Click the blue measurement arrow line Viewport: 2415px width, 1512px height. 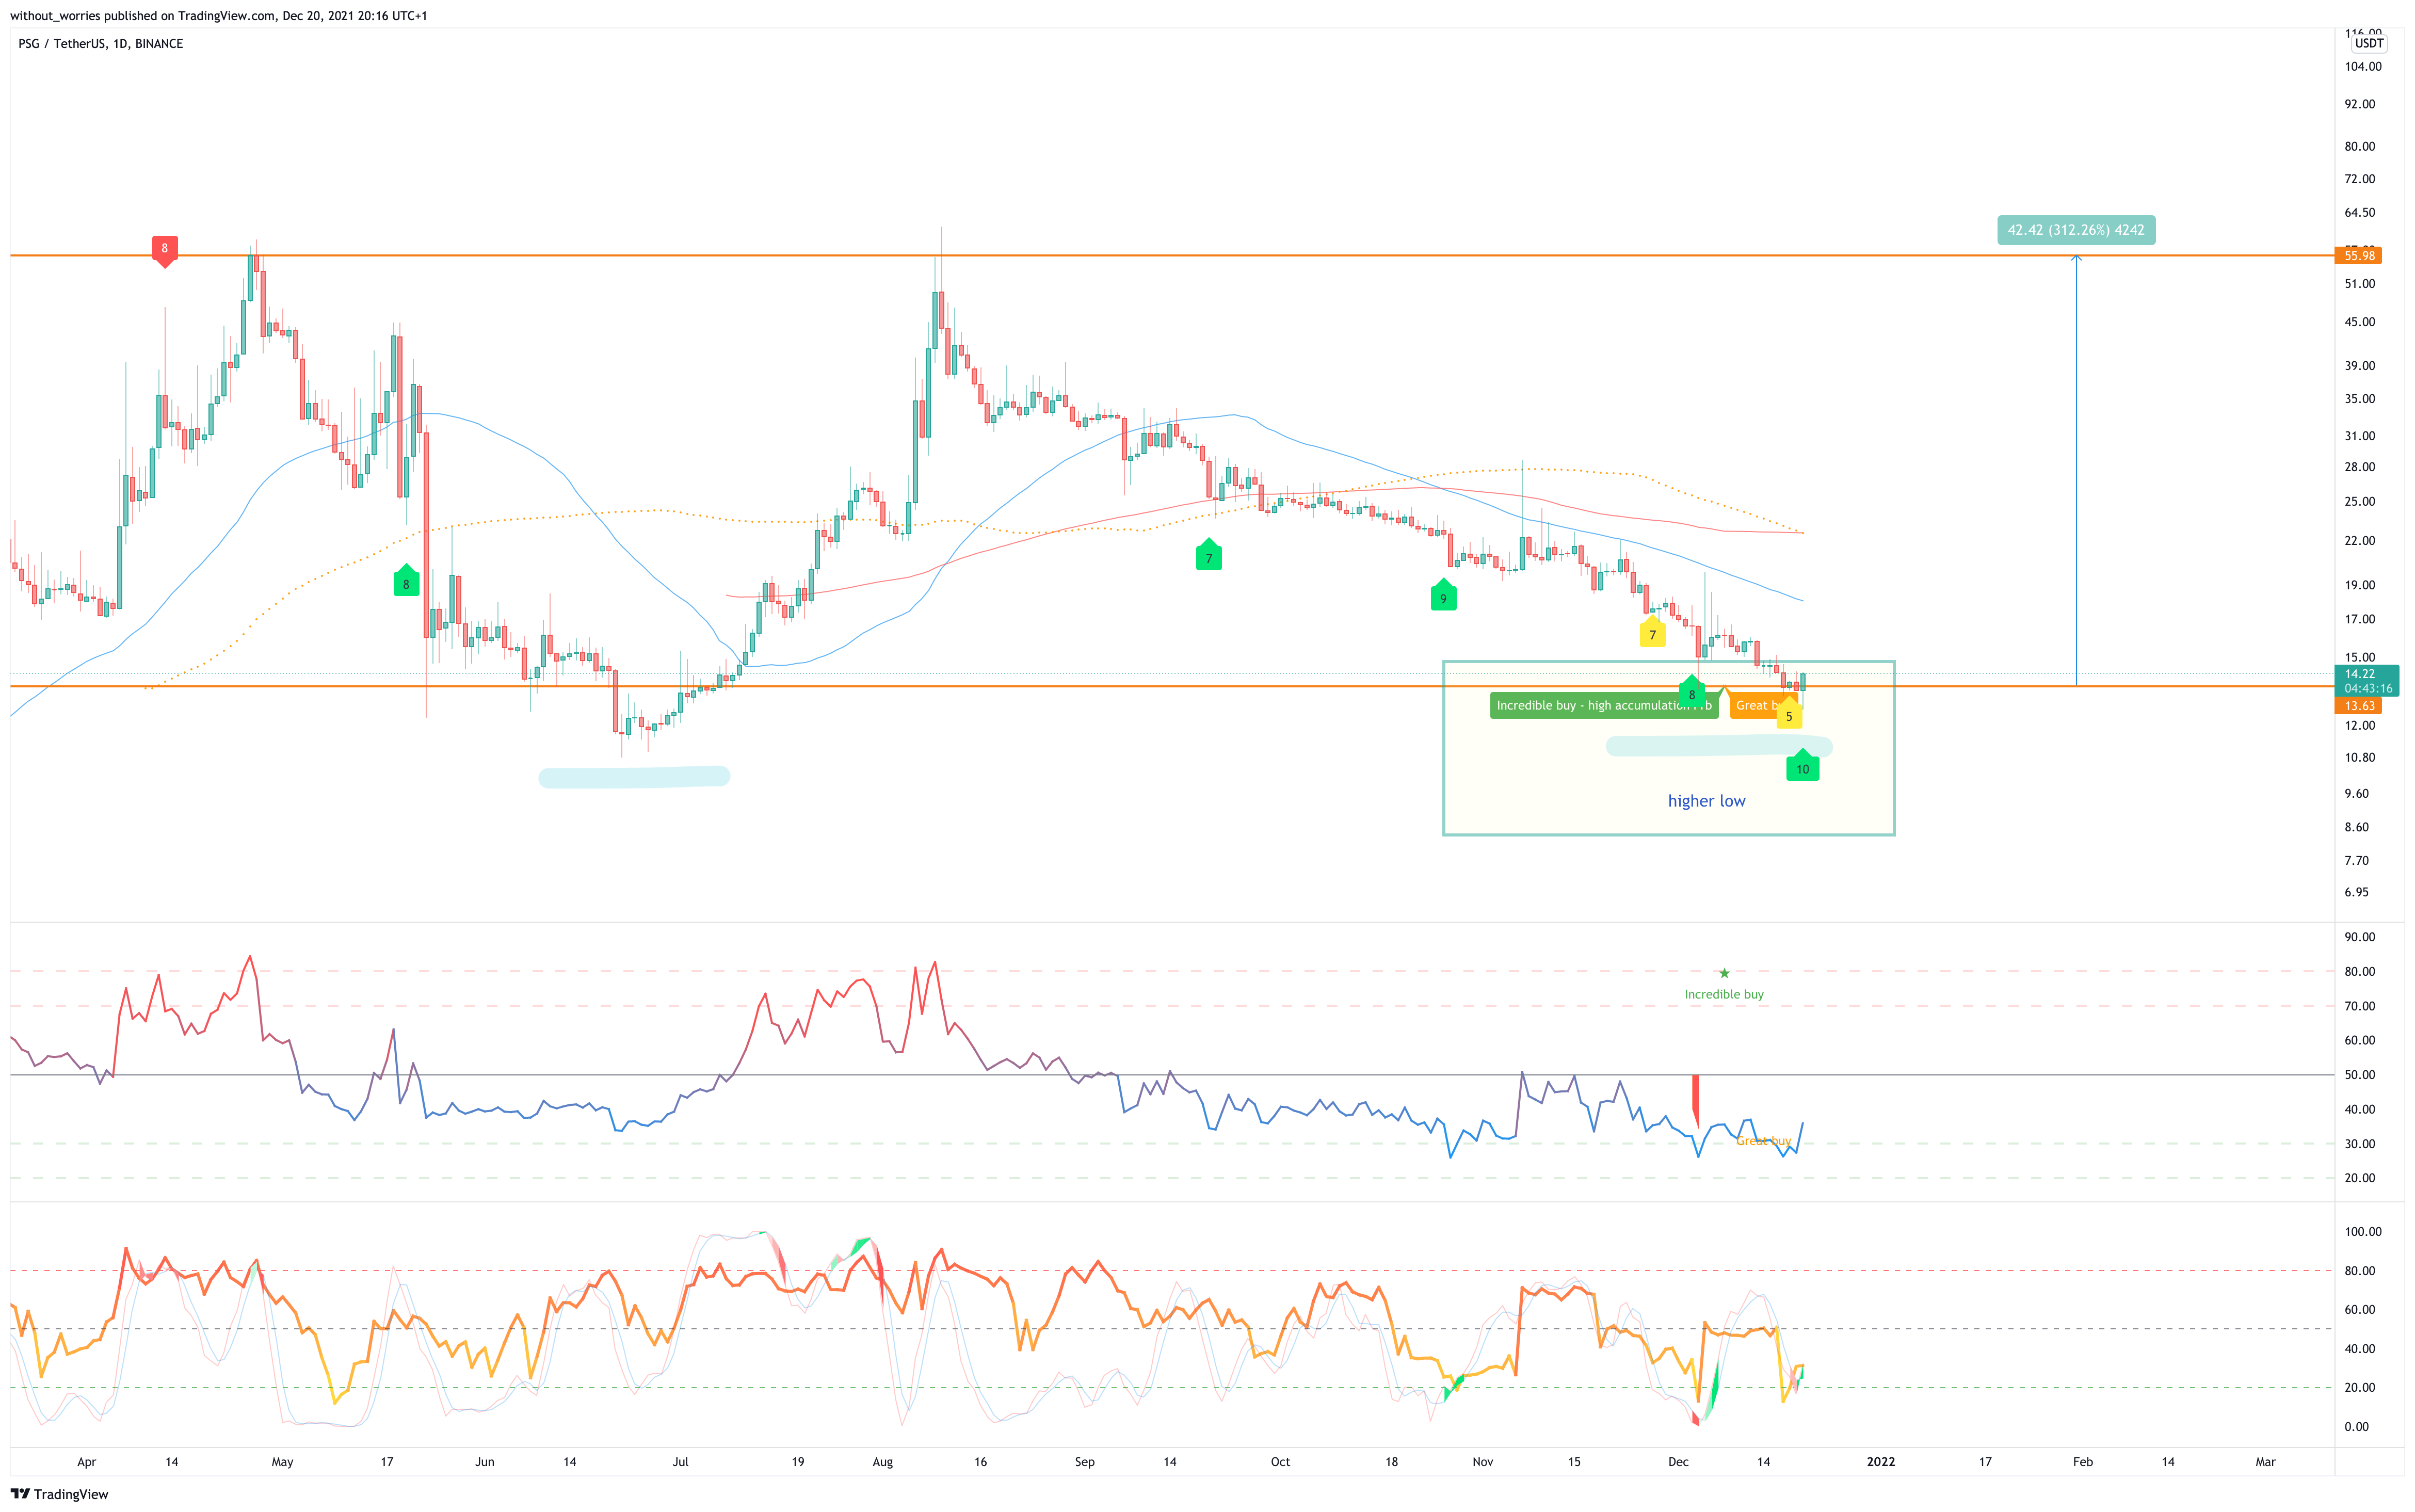[x=2076, y=470]
